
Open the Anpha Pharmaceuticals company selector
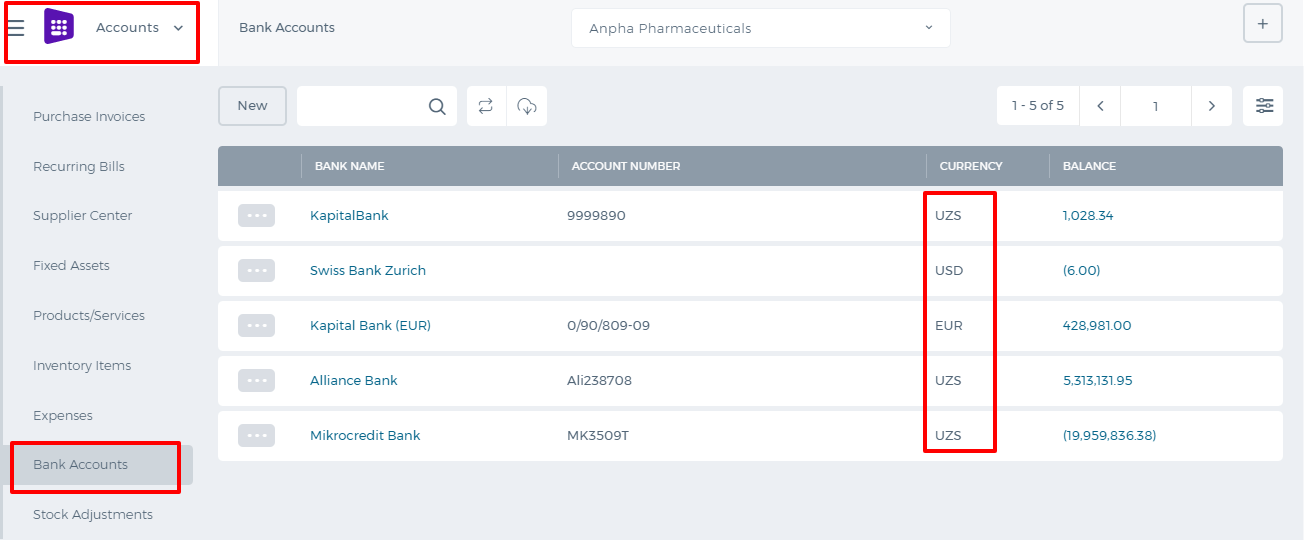click(761, 28)
